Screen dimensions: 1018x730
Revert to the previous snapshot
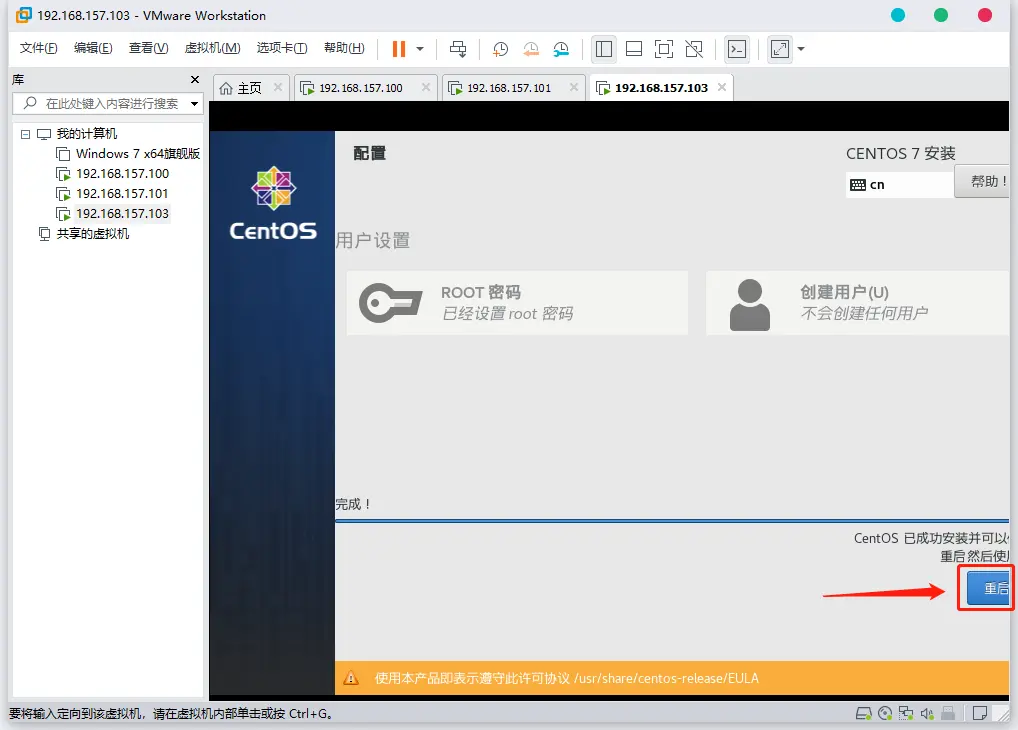530,49
